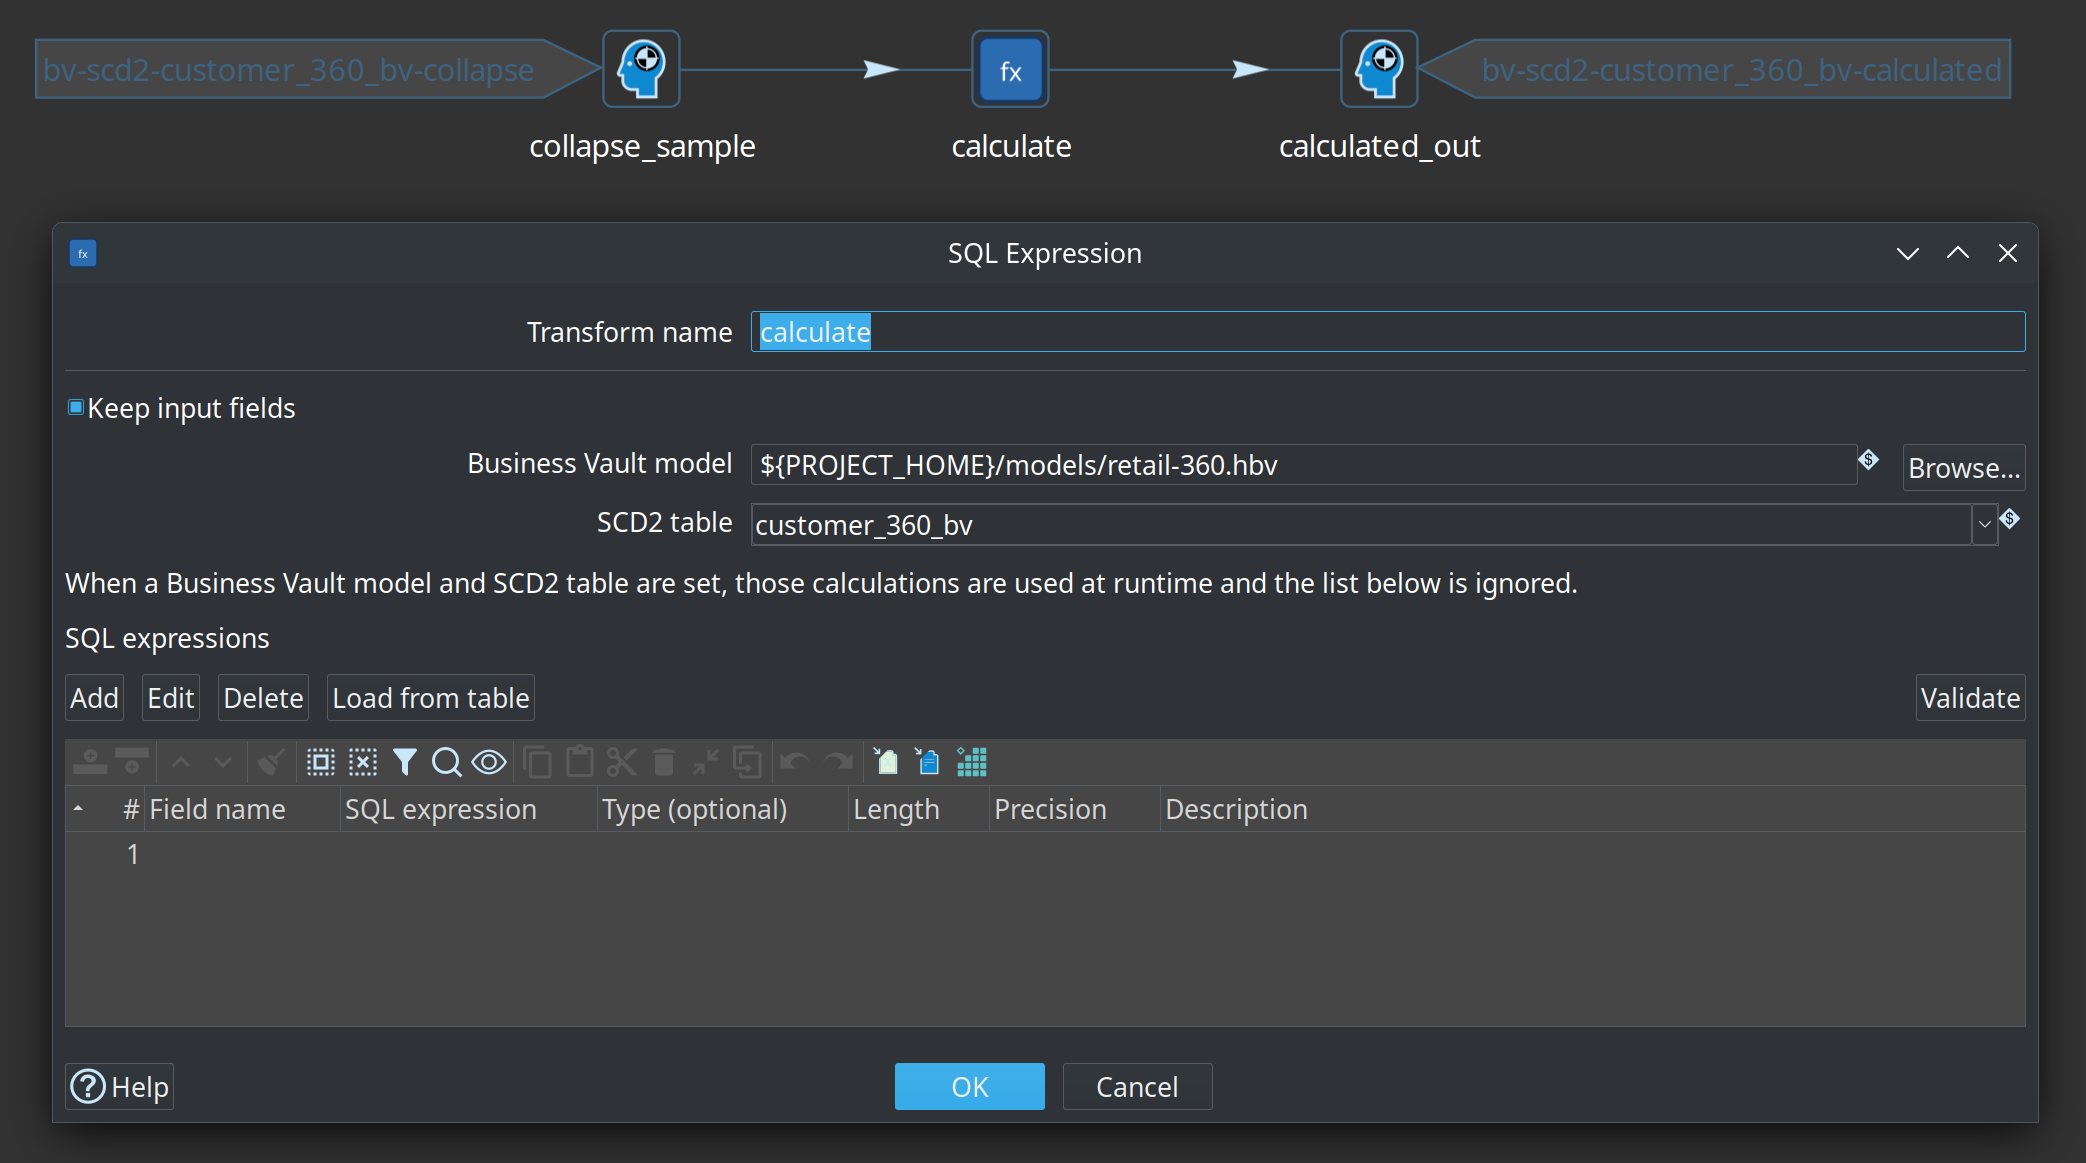Click variable diamond icon beside SCD2 table

click(2010, 519)
